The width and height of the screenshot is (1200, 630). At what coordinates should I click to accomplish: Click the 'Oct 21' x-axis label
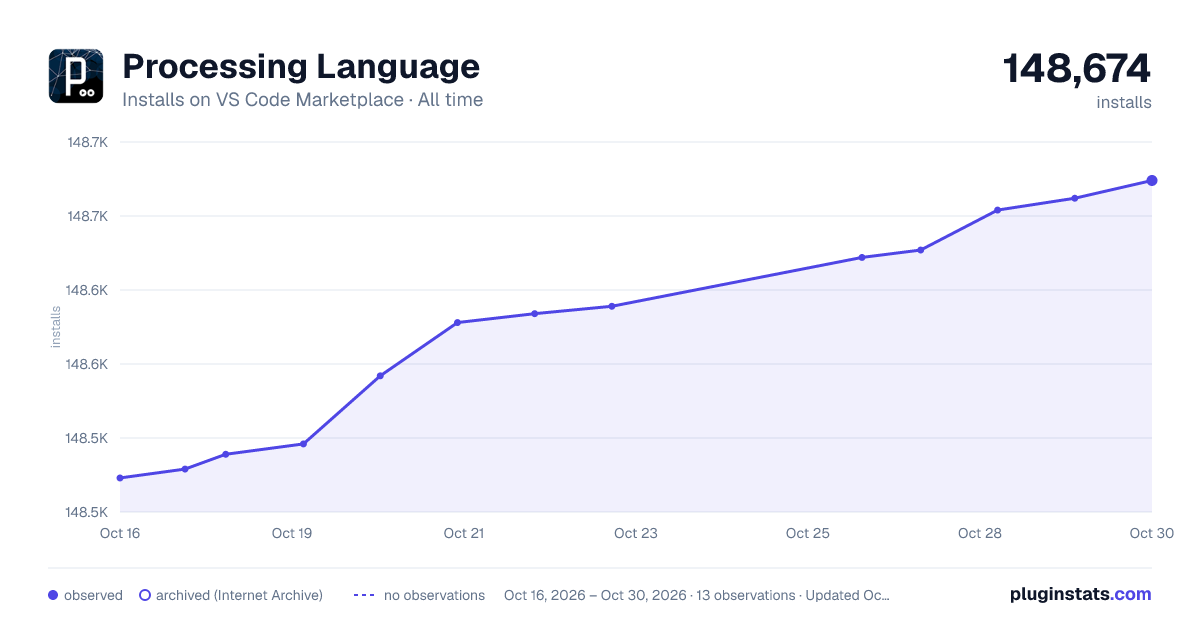(464, 533)
